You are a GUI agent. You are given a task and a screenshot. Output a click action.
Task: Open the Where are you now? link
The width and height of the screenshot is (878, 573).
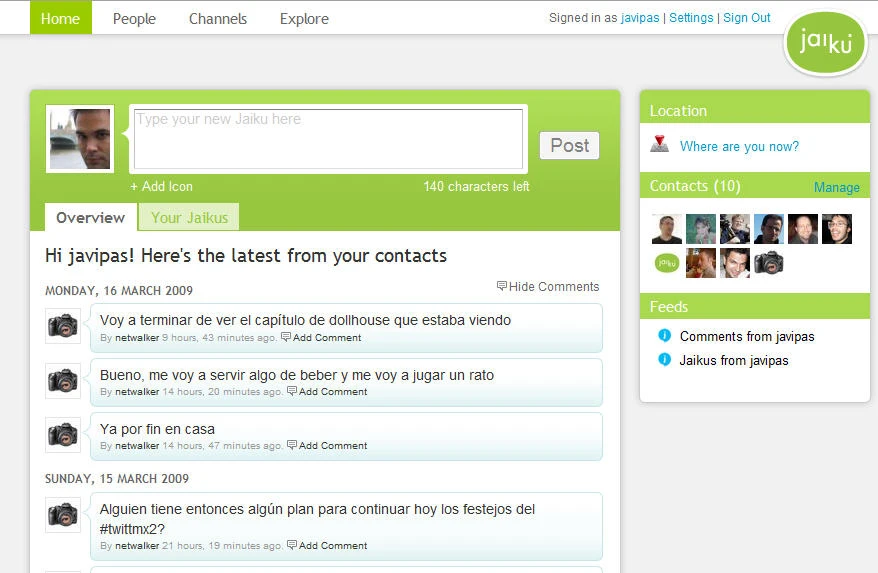739,146
